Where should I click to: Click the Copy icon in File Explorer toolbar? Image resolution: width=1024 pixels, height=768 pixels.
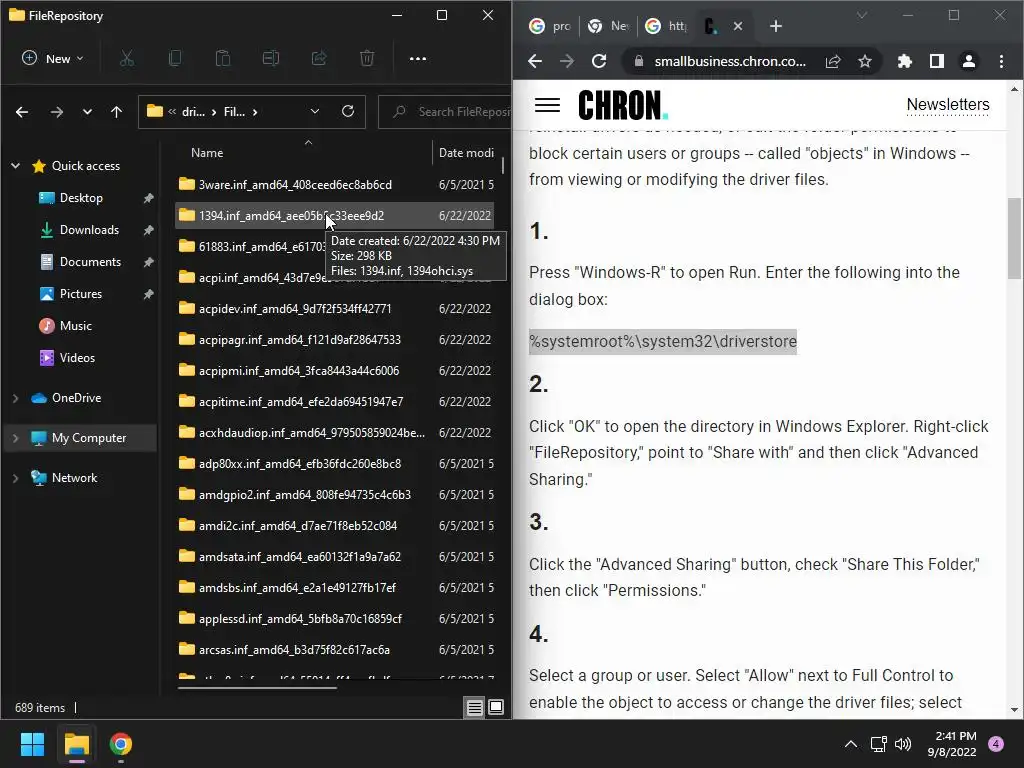(175, 59)
